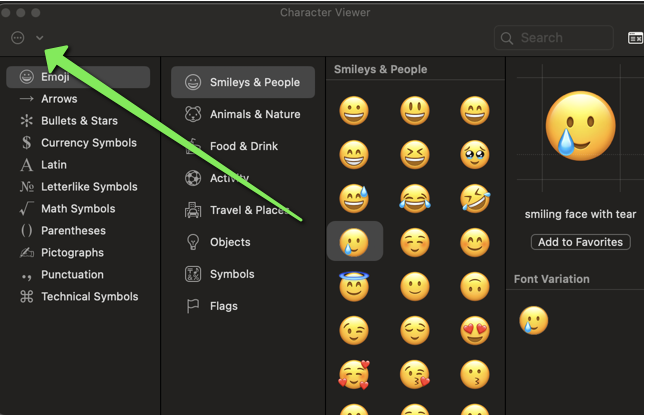
Task: Click the large smiling face with tear preview
Action: (x=580, y=126)
